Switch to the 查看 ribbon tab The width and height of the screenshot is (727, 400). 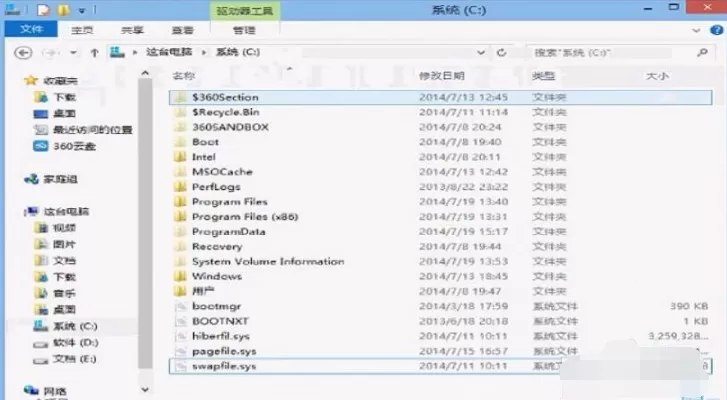[182, 30]
